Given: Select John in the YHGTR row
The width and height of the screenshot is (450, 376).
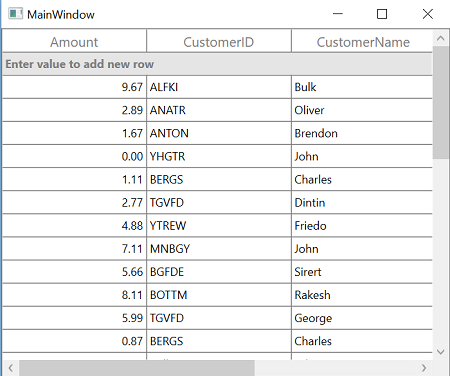Looking at the screenshot, I should point(362,156).
